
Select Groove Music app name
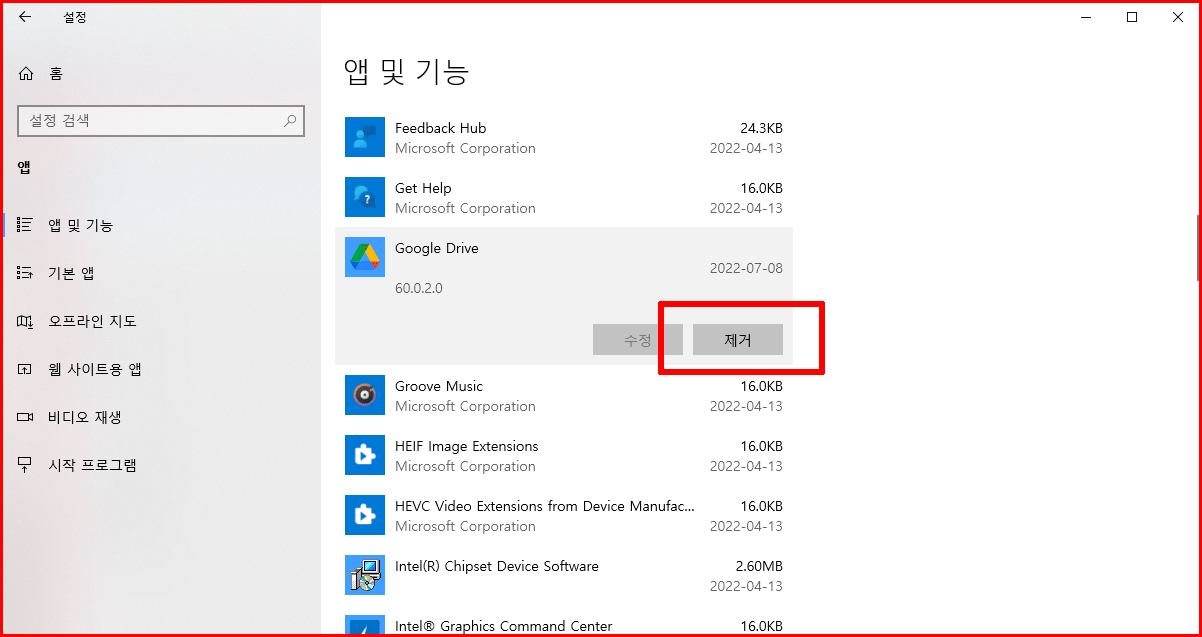(439, 386)
